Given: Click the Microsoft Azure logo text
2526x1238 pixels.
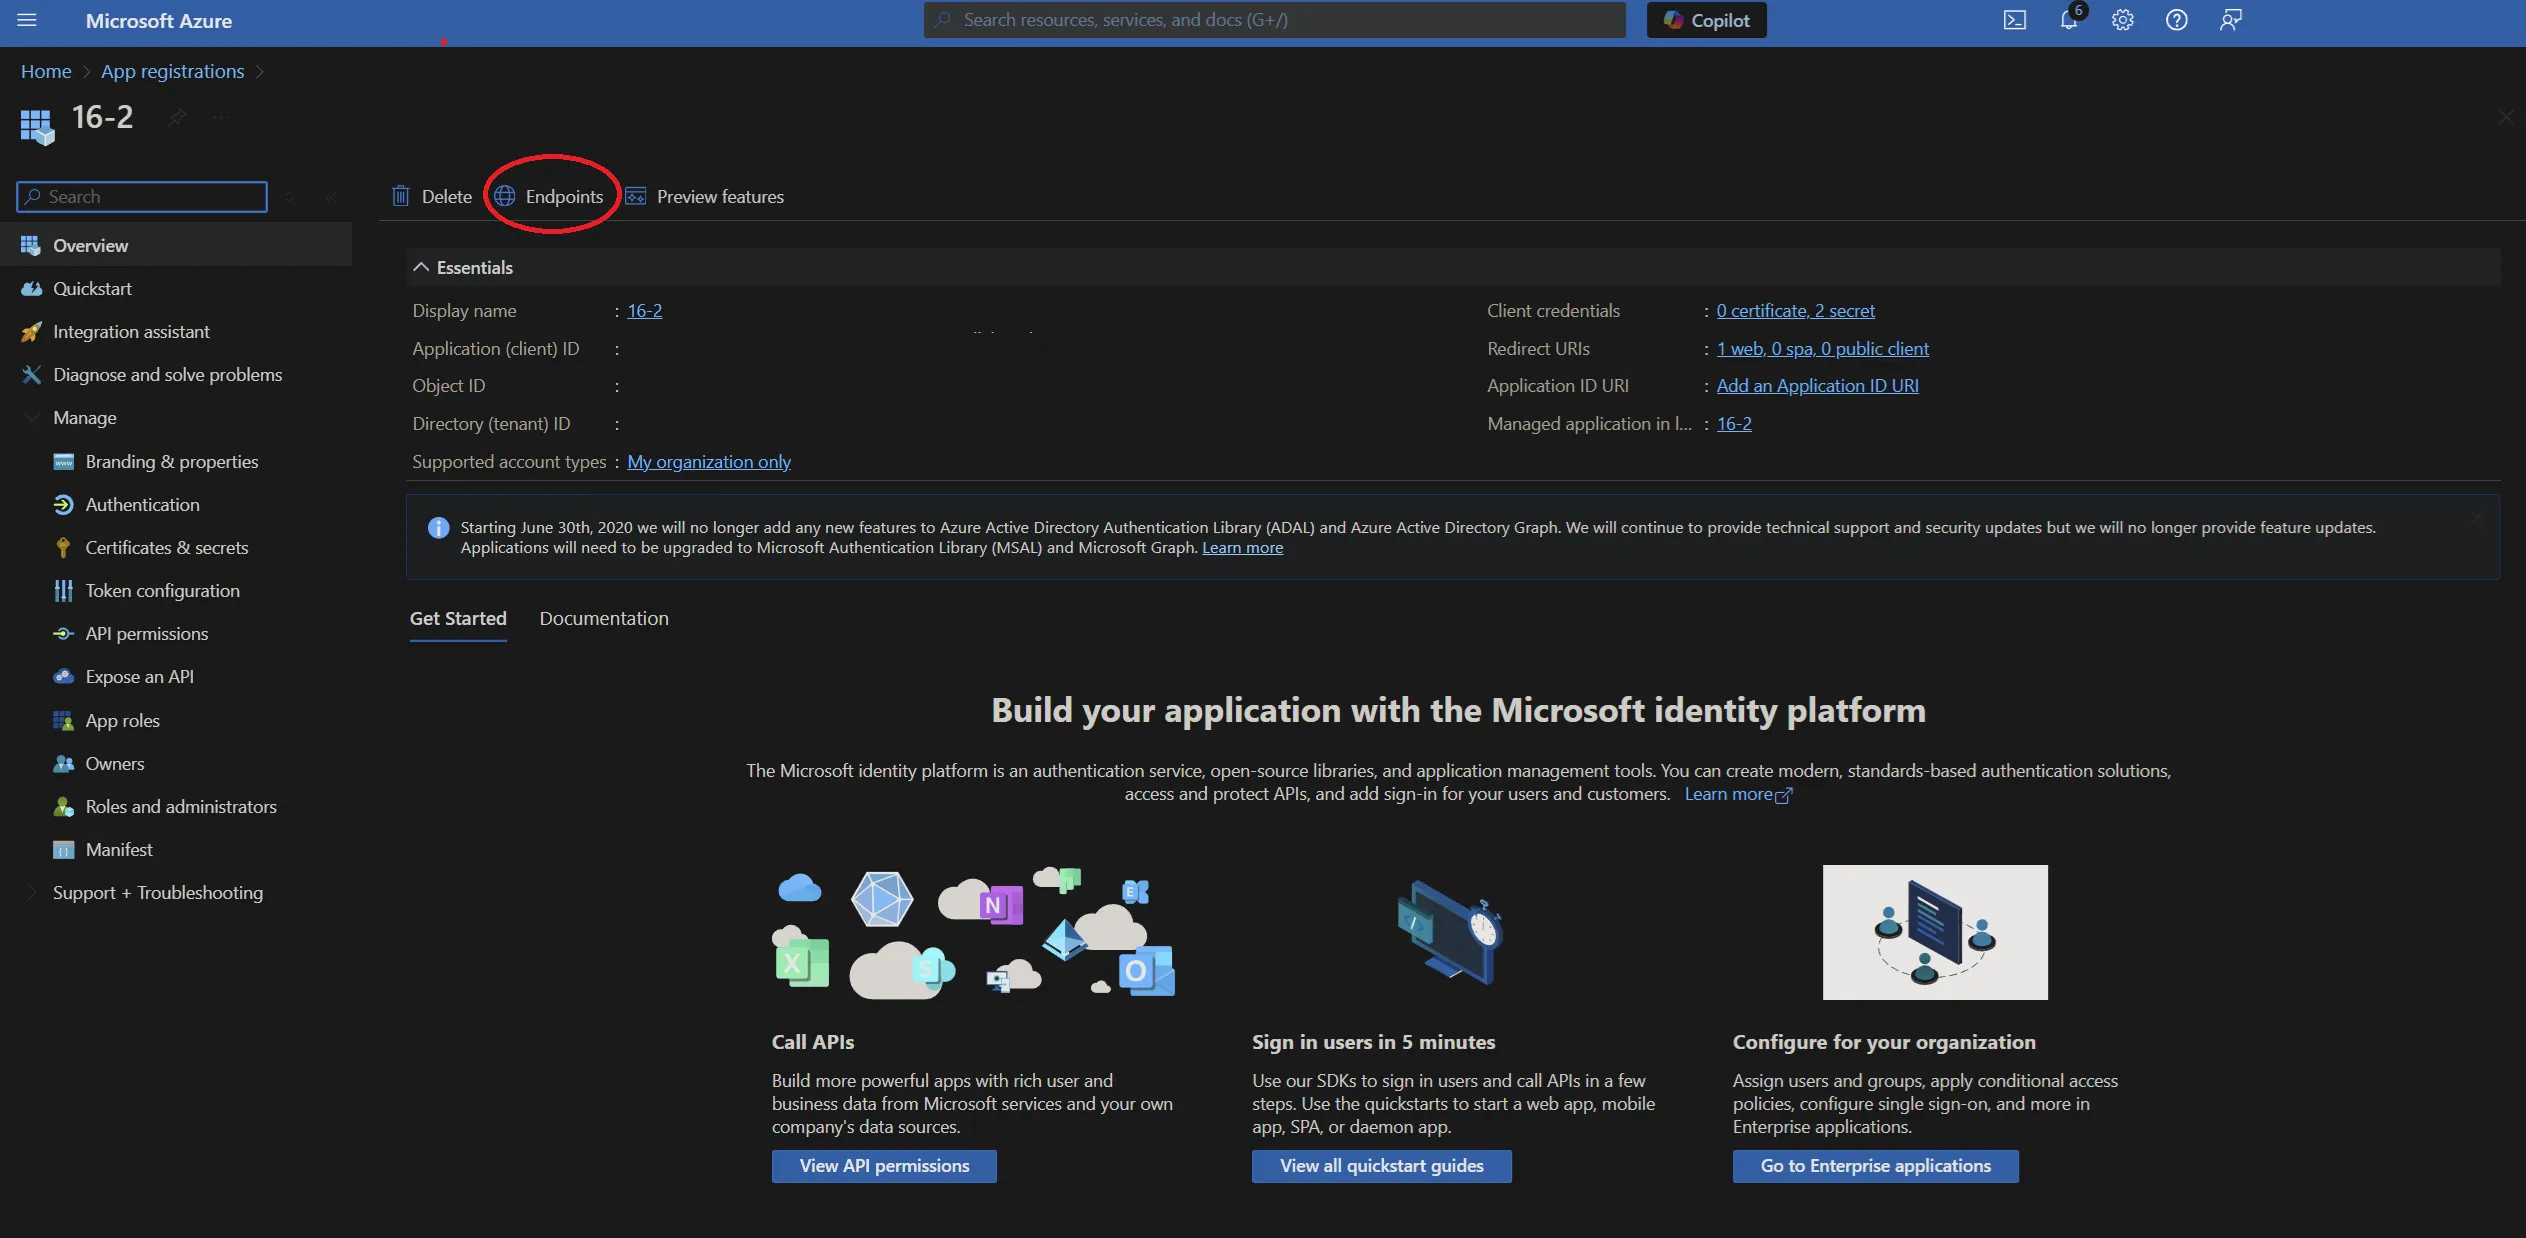Looking at the screenshot, I should (x=158, y=20).
